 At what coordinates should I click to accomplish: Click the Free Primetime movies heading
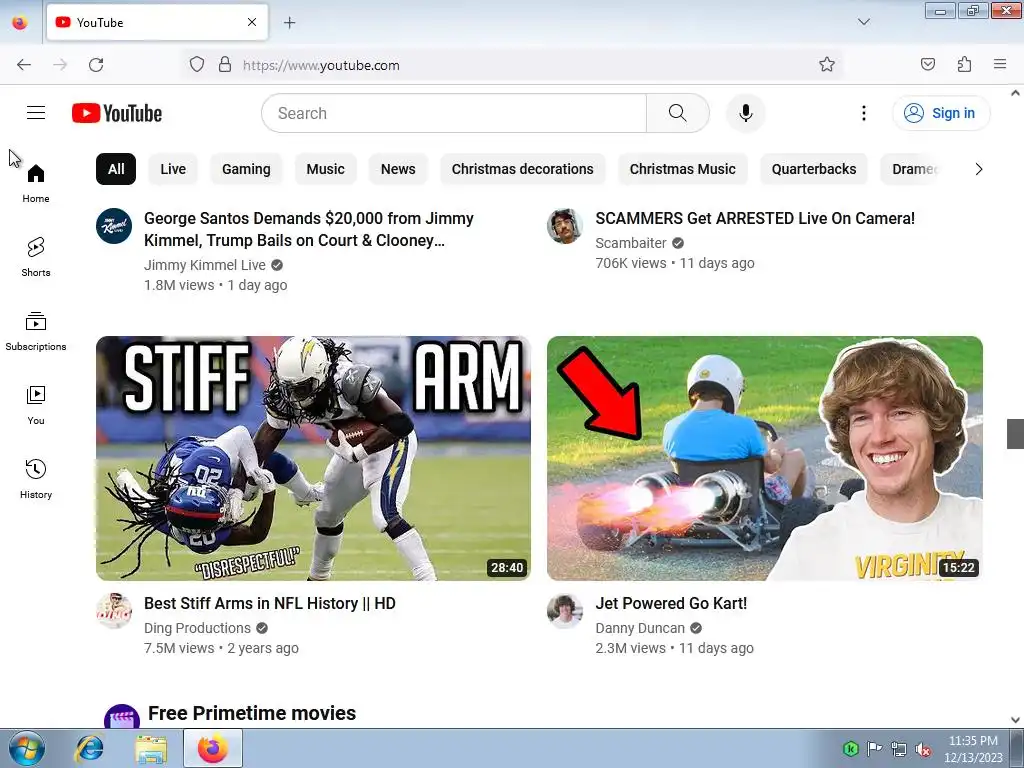click(252, 713)
